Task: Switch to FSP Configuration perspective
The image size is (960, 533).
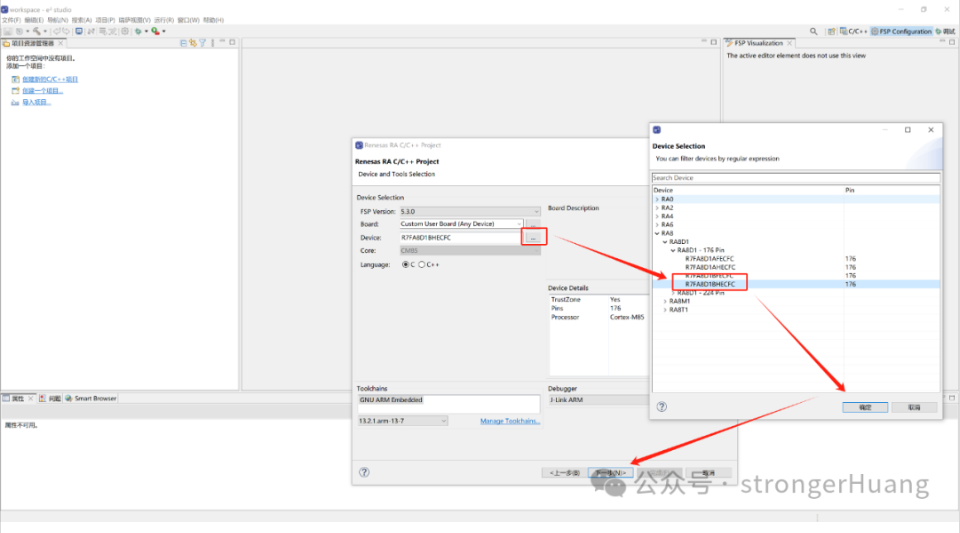Action: coord(901,31)
